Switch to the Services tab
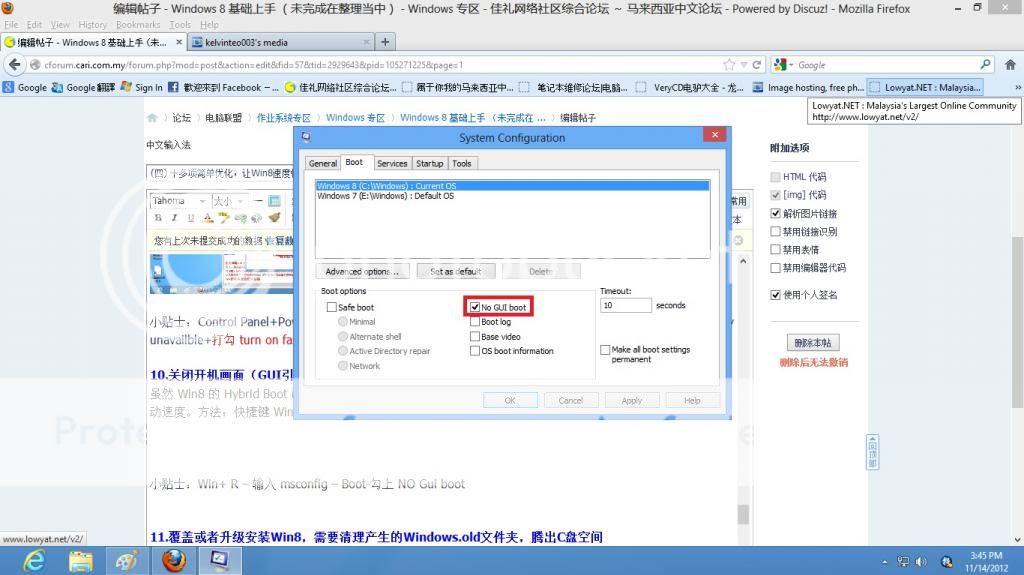The width and height of the screenshot is (1024, 575). pyautogui.click(x=392, y=163)
